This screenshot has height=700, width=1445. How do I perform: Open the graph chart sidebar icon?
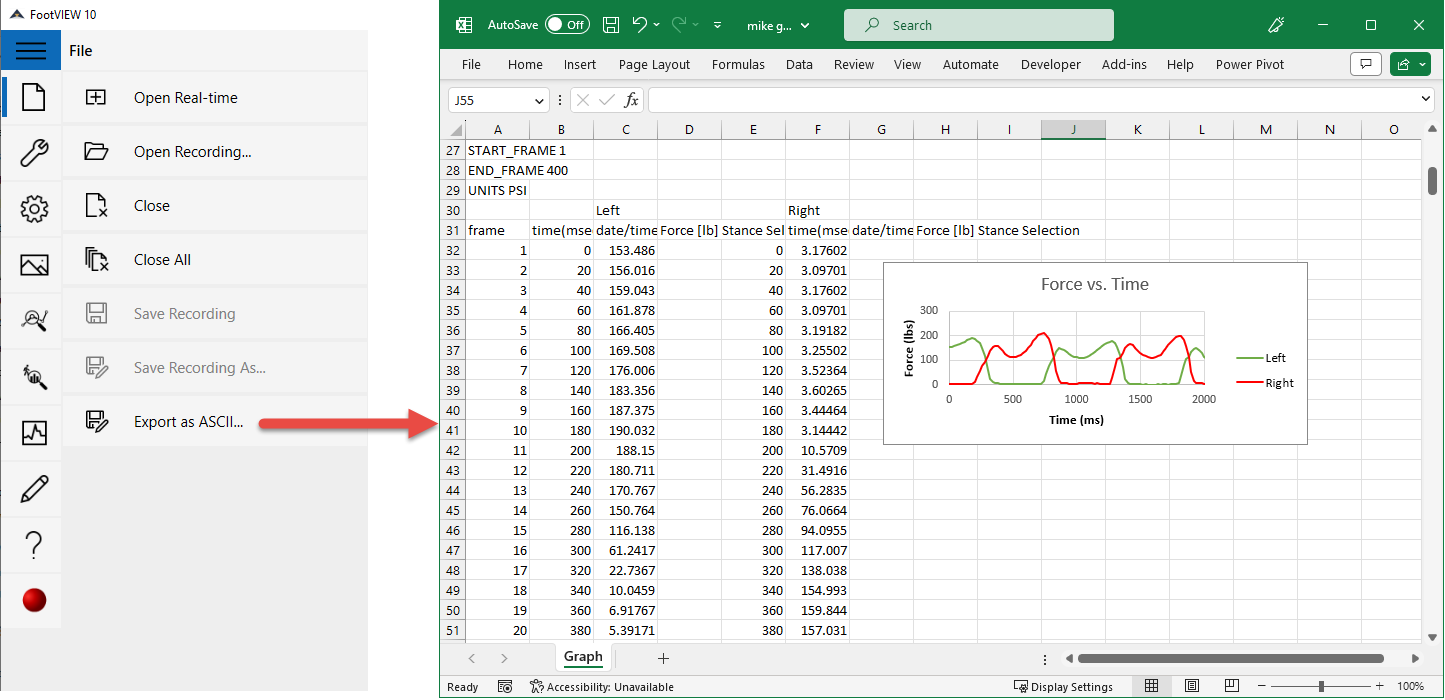tap(34, 433)
